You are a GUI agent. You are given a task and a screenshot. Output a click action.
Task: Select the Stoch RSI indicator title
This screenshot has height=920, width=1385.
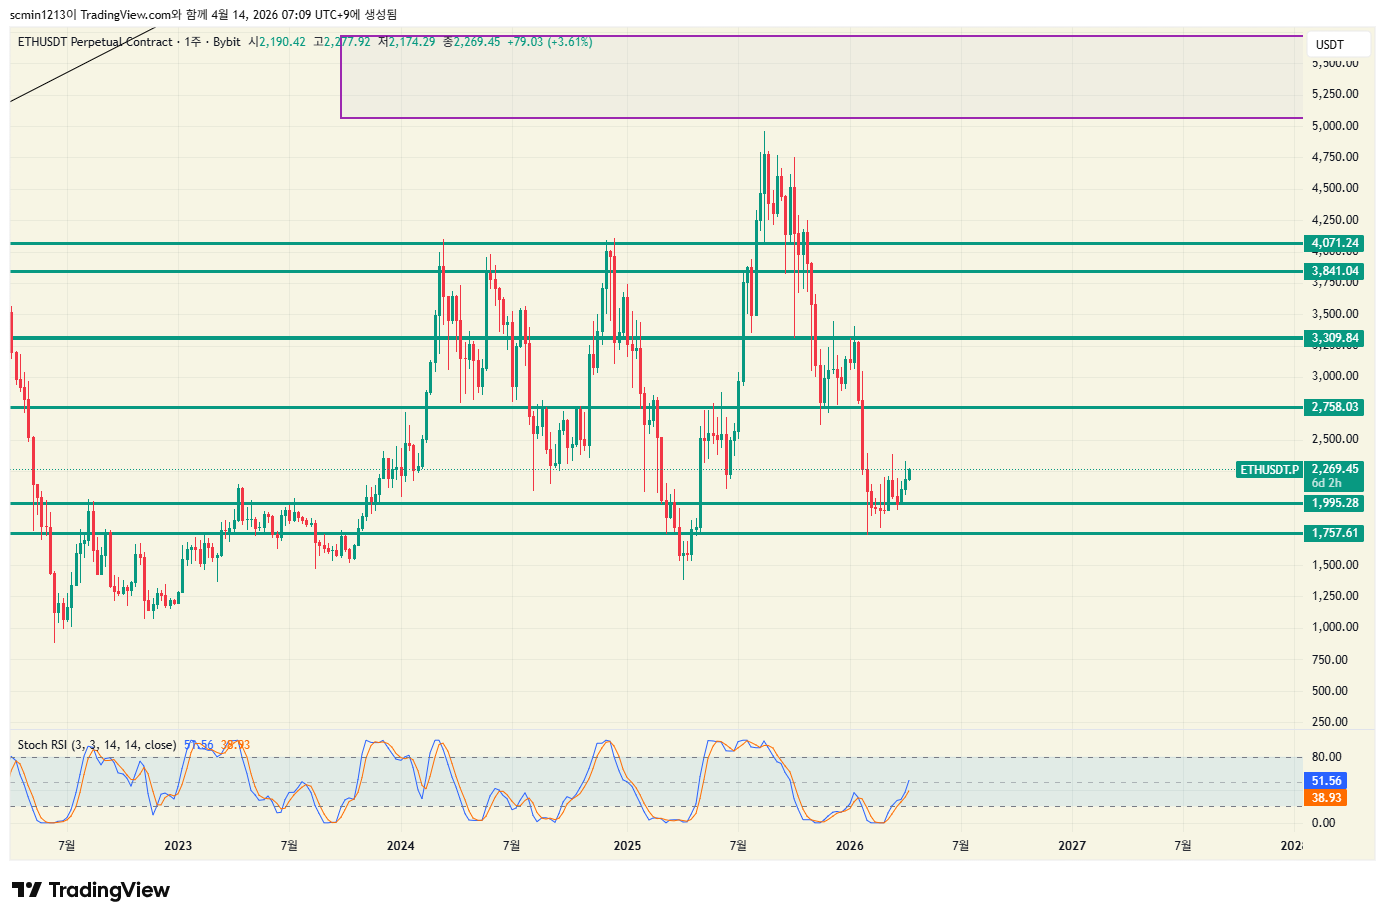tap(96, 745)
